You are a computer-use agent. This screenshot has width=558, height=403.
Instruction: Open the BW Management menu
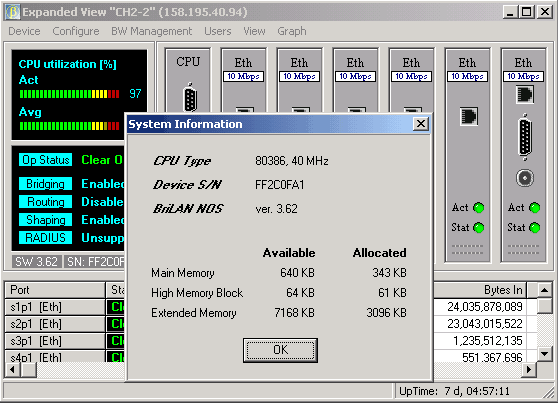[152, 31]
